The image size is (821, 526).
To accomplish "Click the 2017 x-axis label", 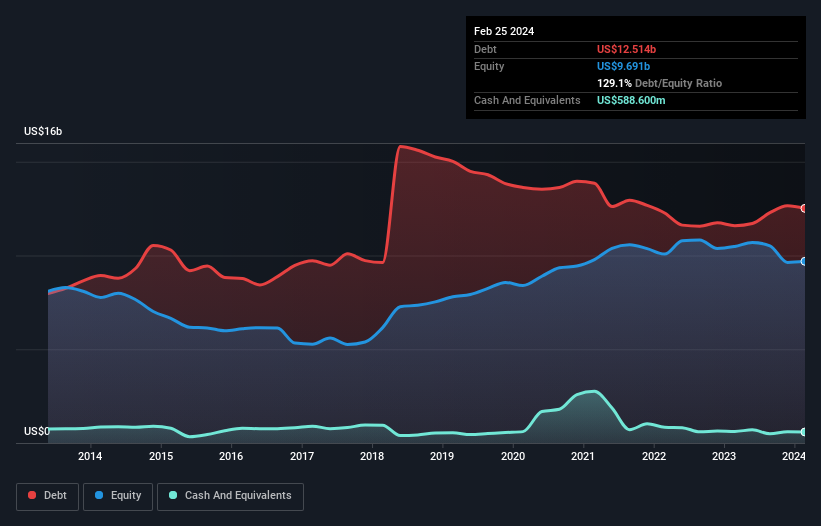I will tap(302, 456).
